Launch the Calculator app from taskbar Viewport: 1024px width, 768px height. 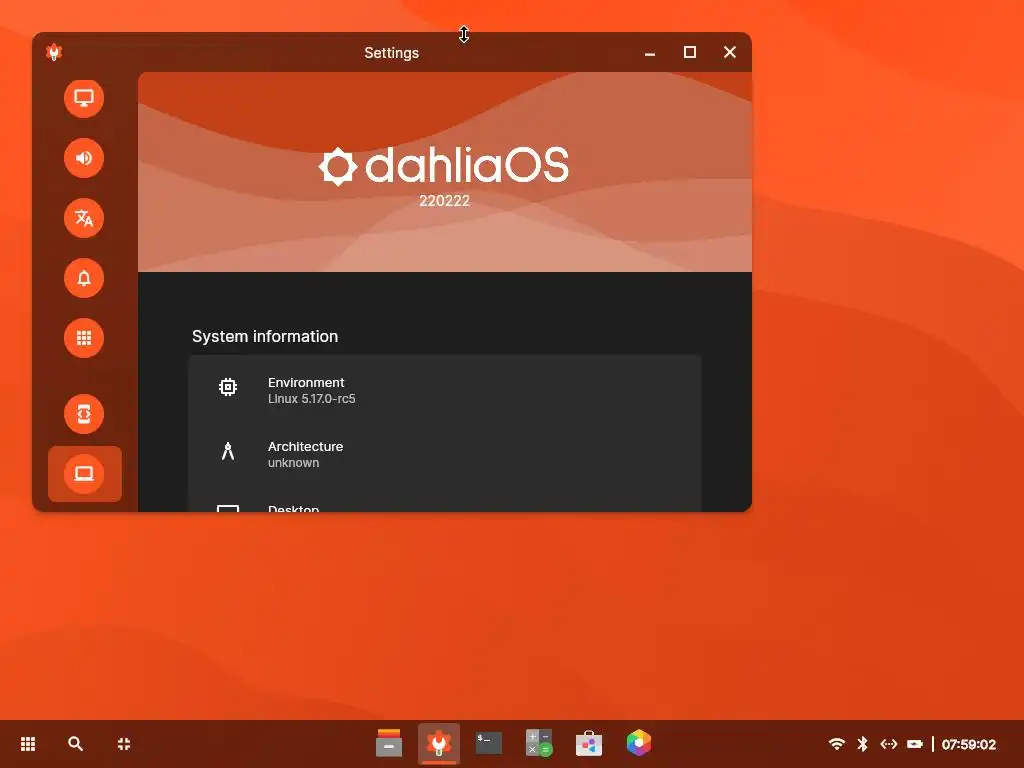539,743
